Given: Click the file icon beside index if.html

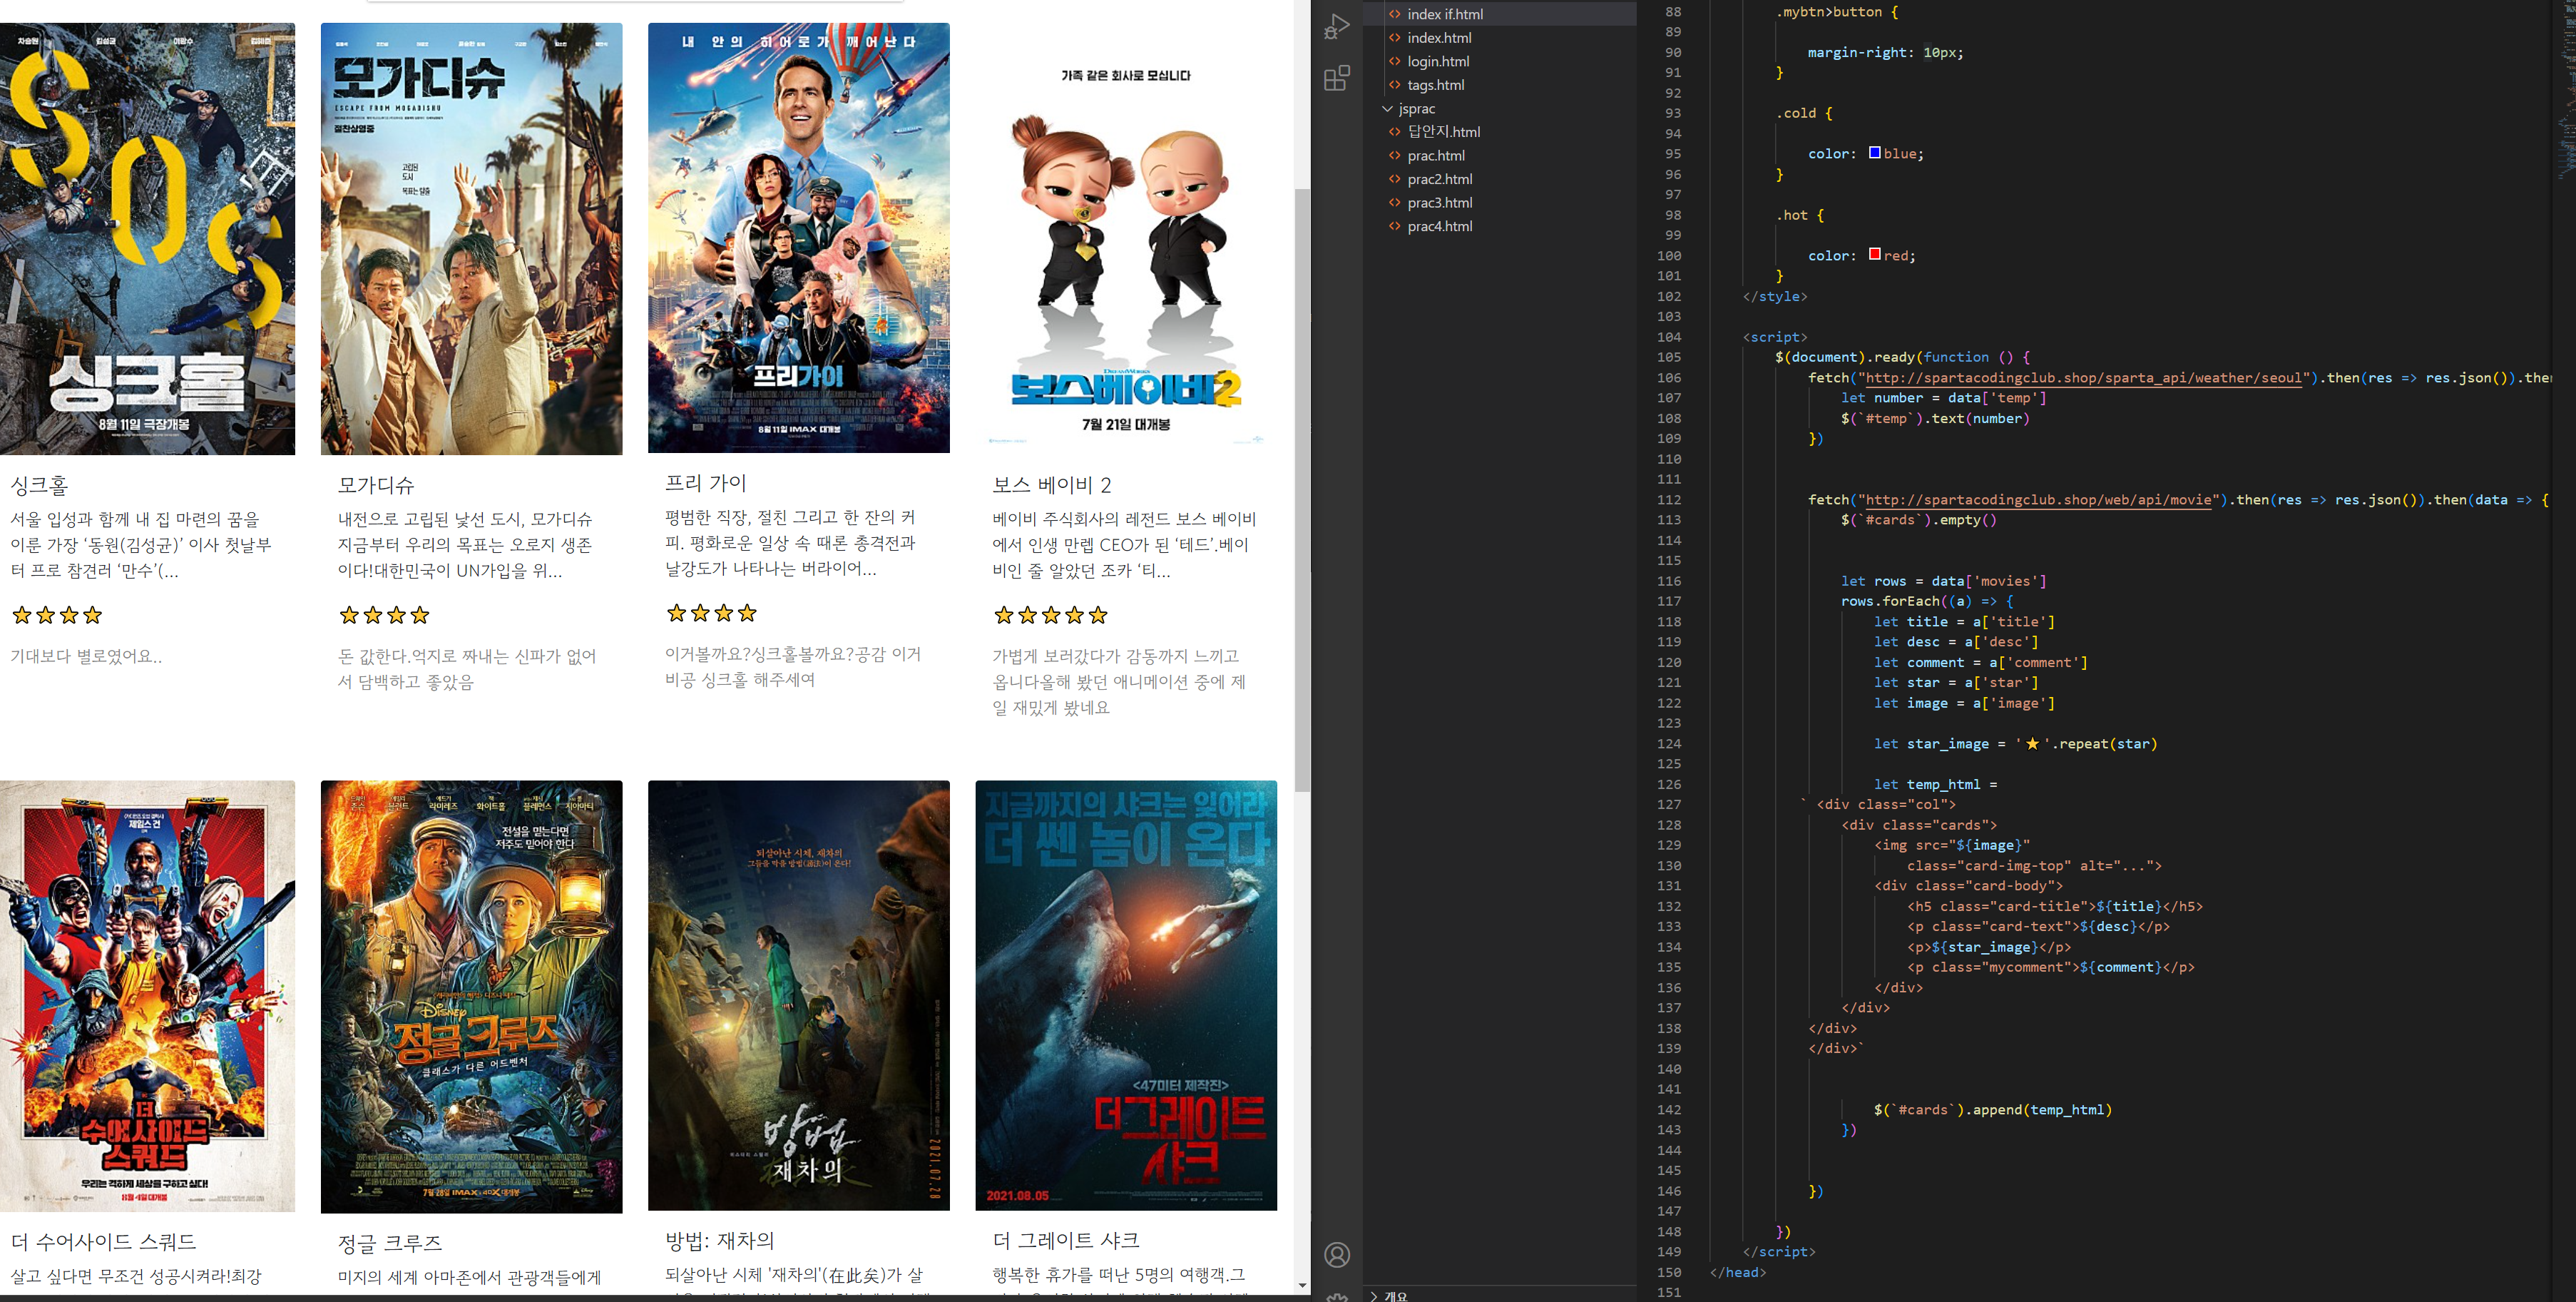Looking at the screenshot, I should 1395,14.
